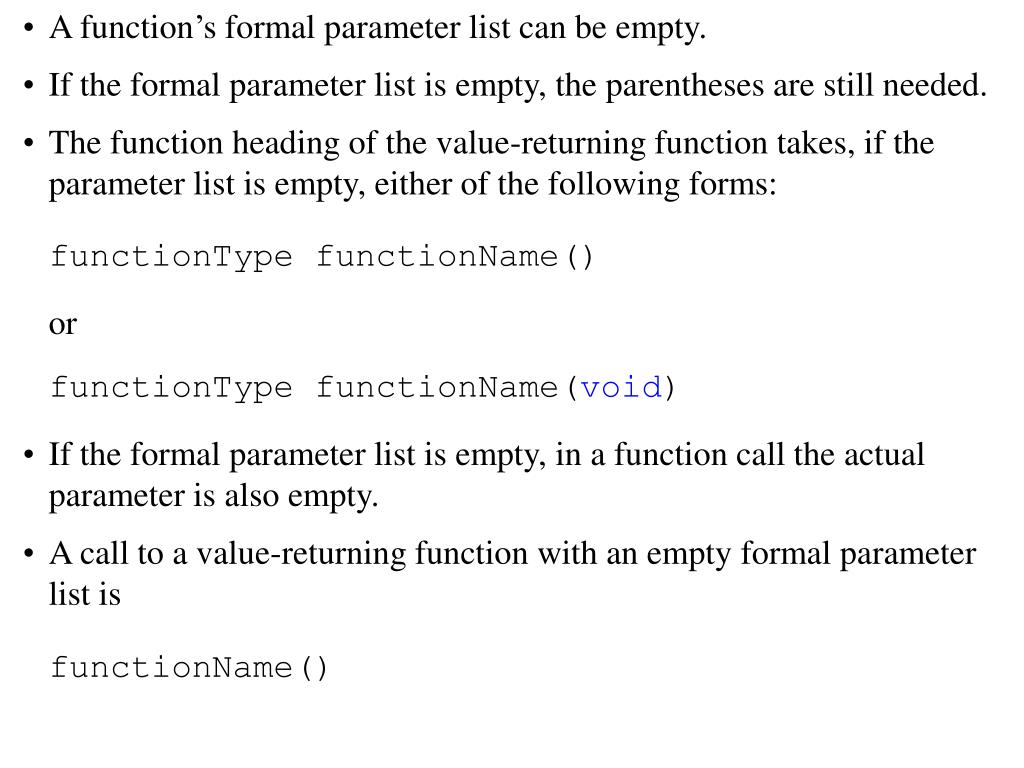The width and height of the screenshot is (1024, 768).
Task: Click the phrase 'parameter is also empty.'
Action: (x=214, y=496)
